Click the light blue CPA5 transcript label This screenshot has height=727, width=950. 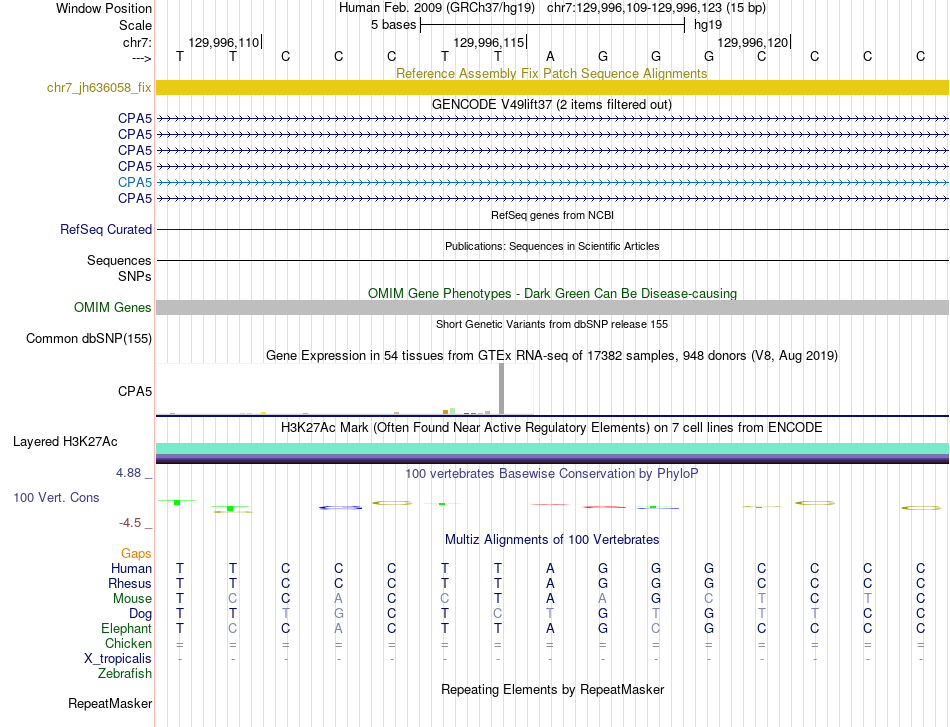pos(135,182)
